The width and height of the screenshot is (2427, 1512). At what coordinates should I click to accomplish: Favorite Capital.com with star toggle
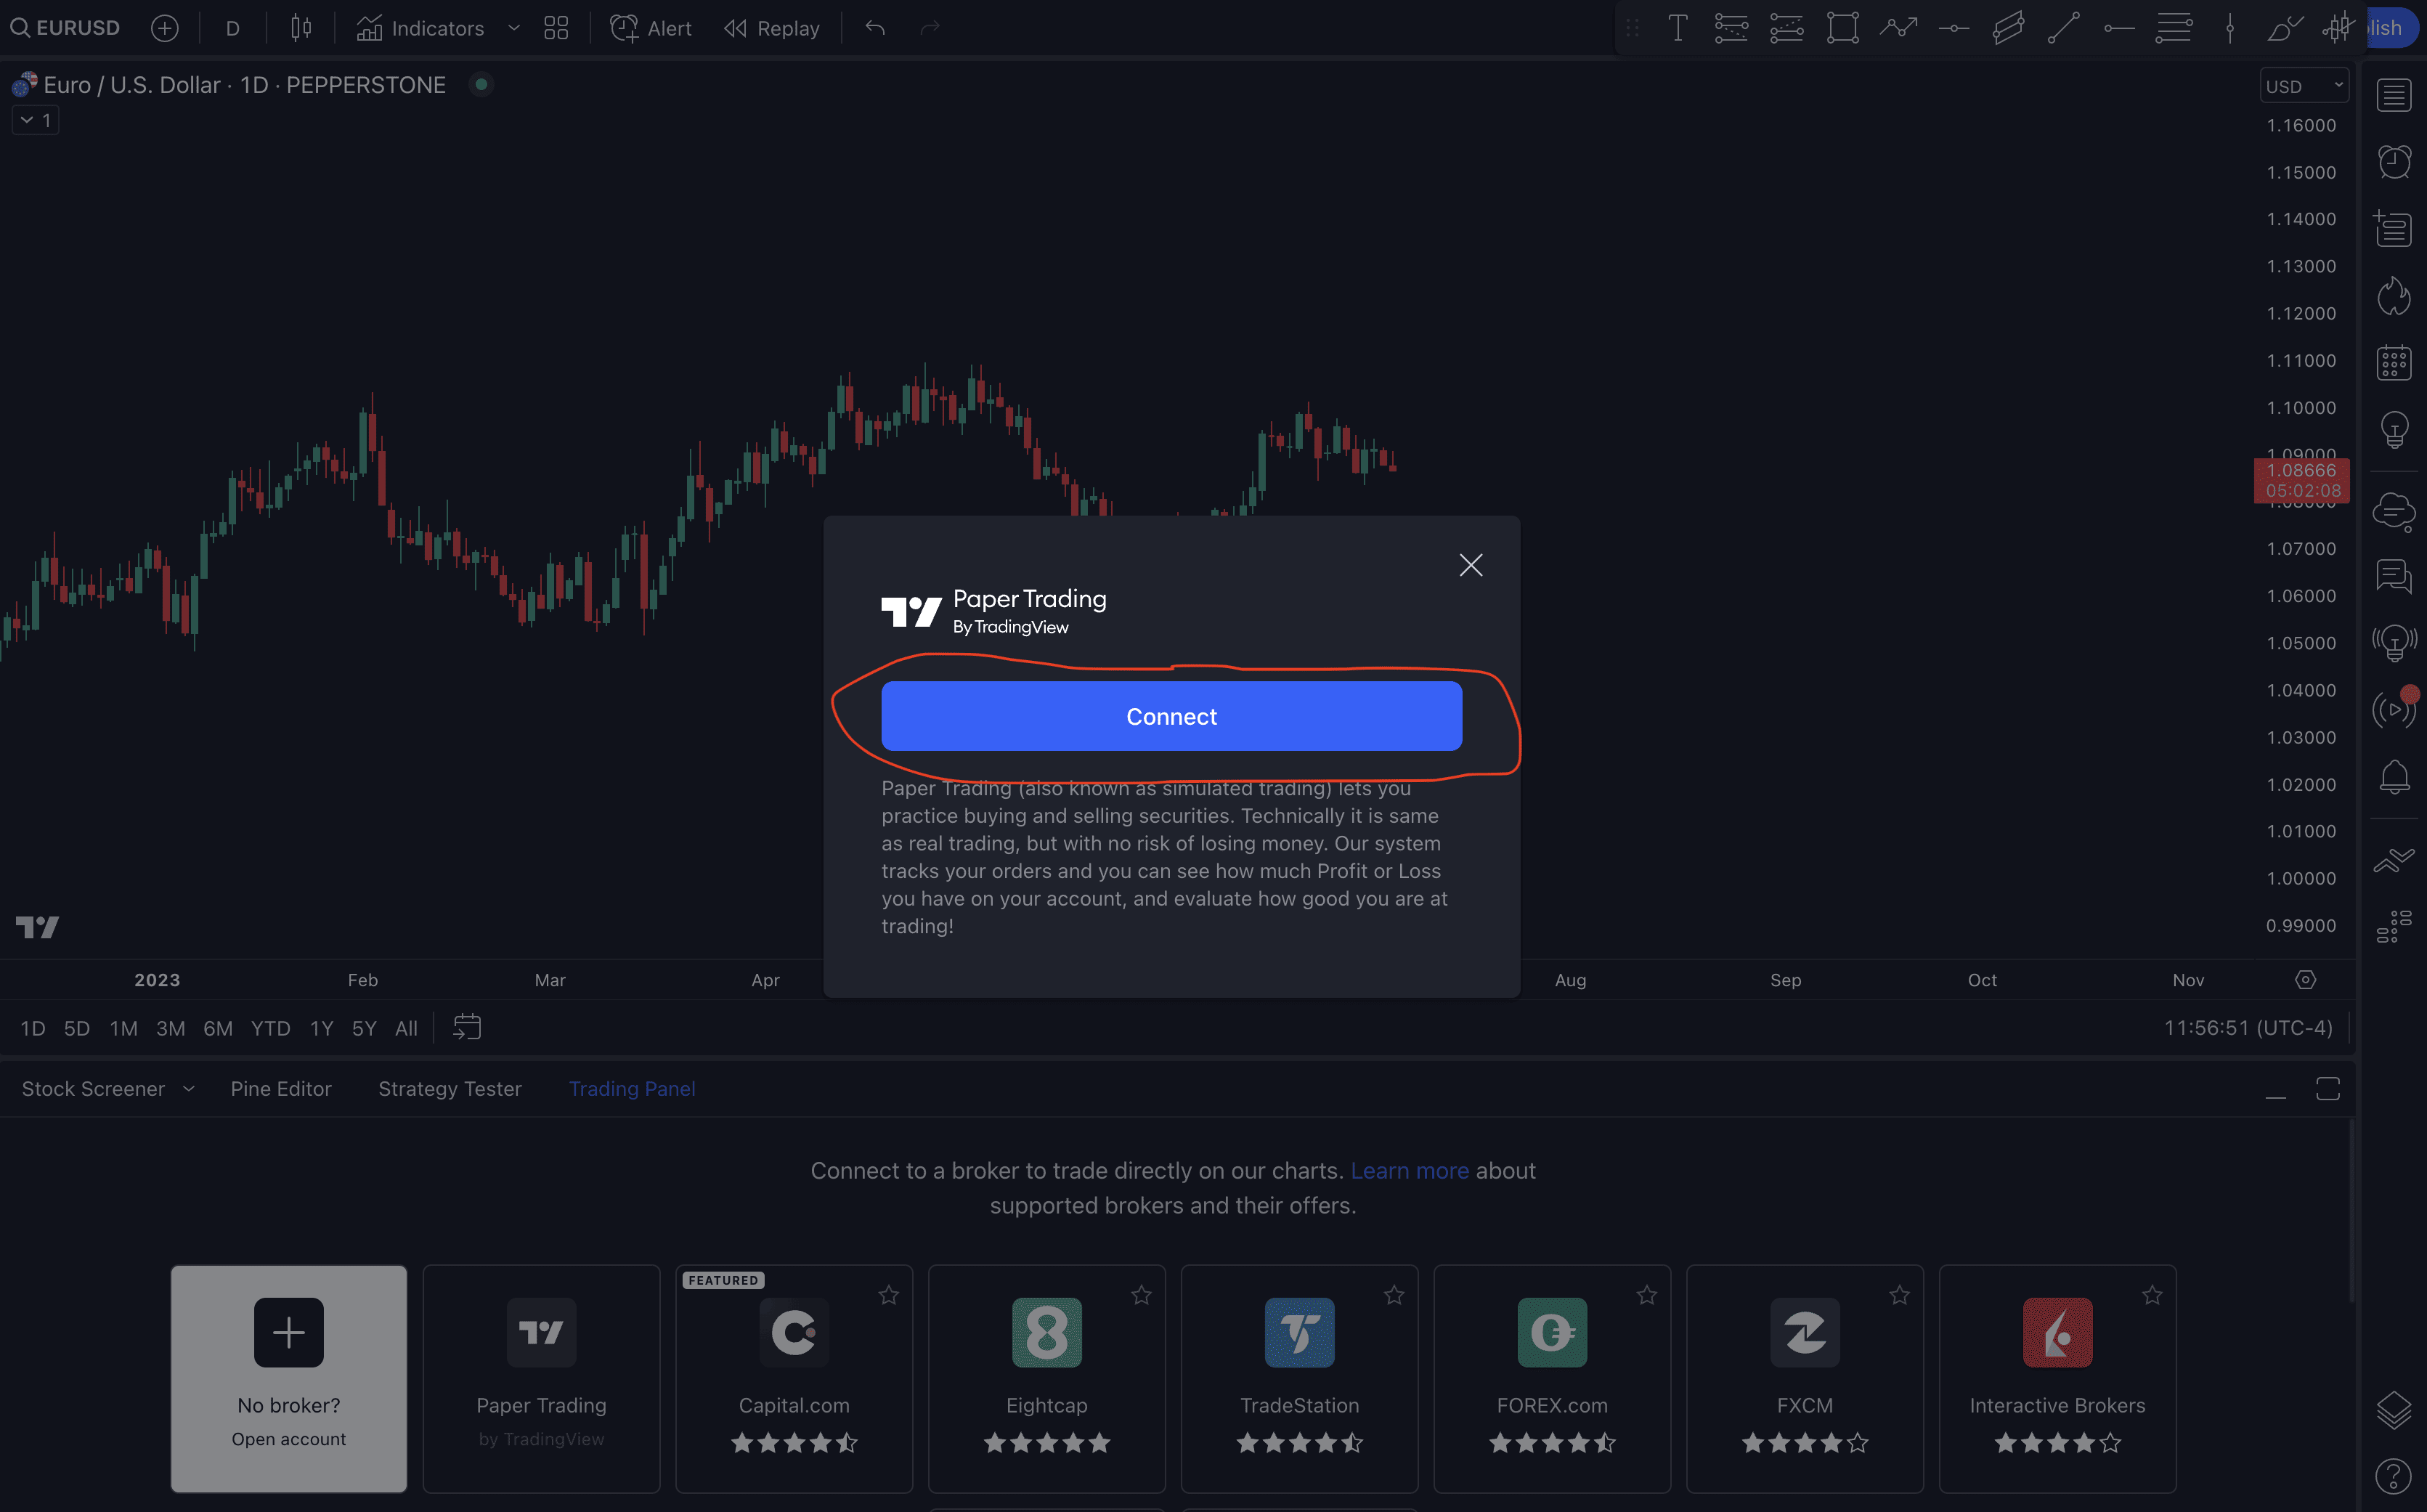pyautogui.click(x=888, y=1296)
